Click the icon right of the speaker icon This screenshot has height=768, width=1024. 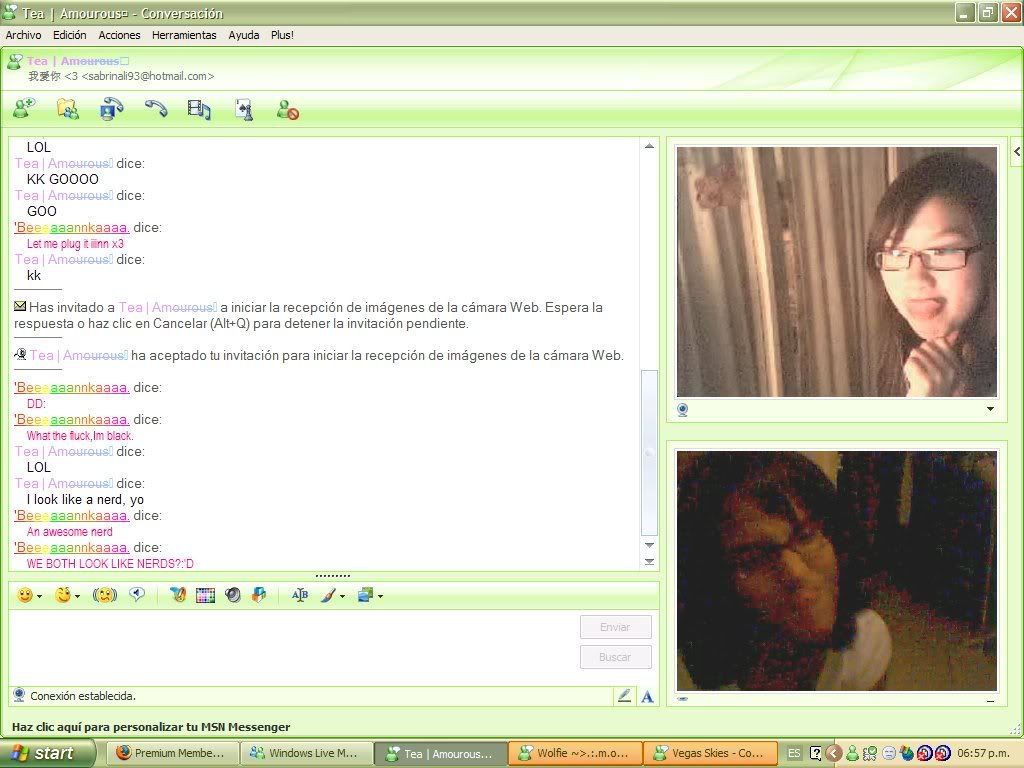click(x=259, y=595)
